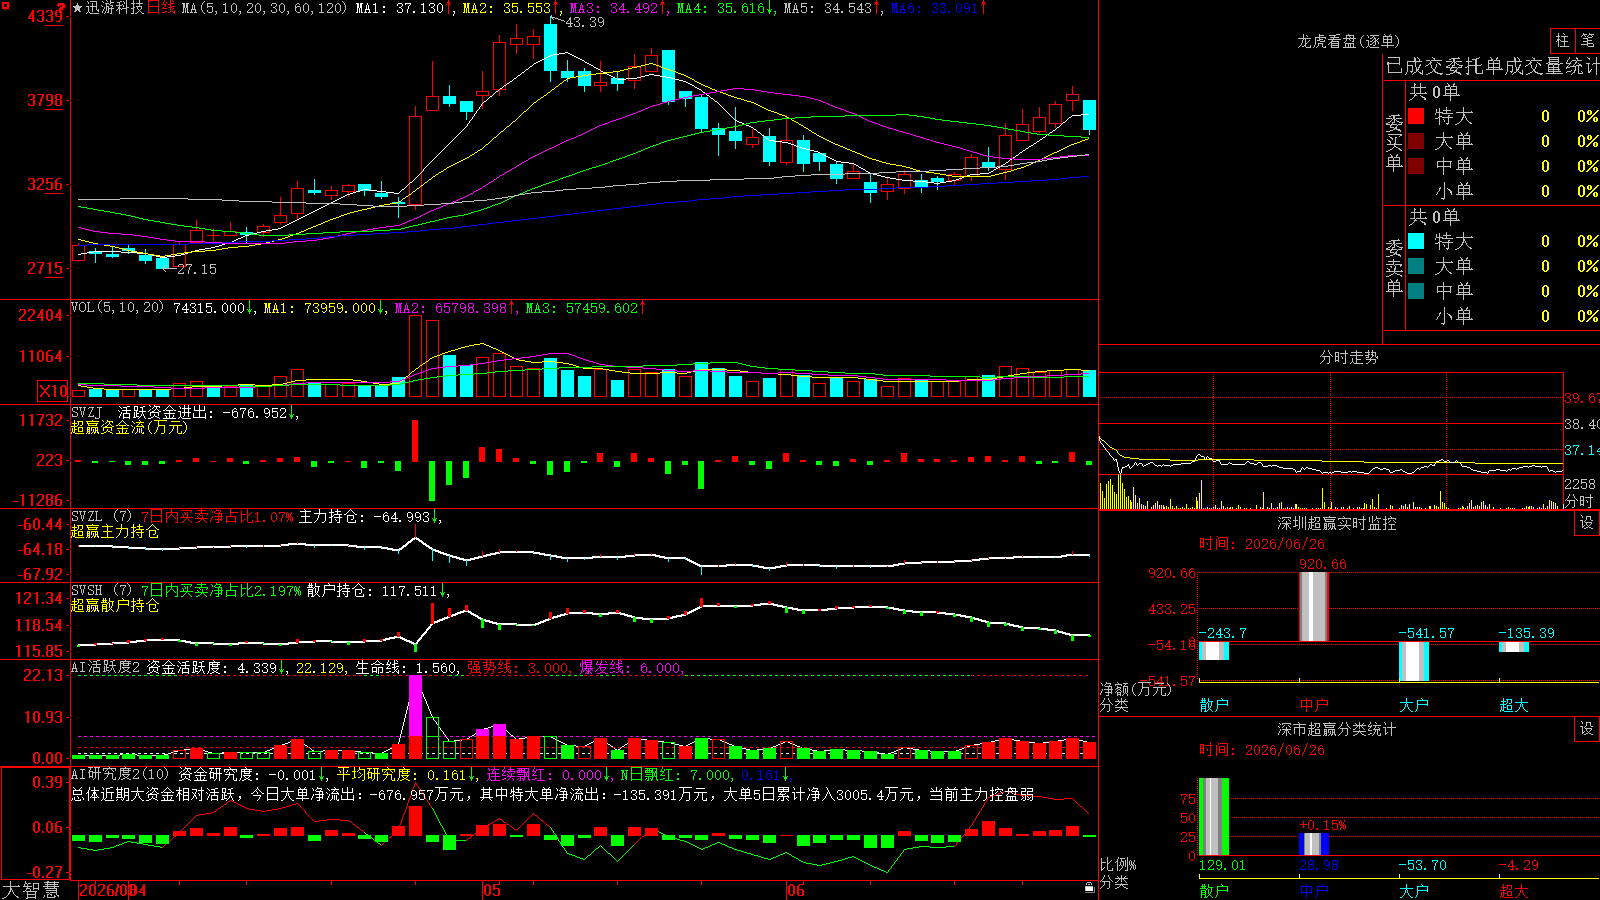Click the 中户 label under 深圳超赢实时监控
This screenshot has height=900, width=1600.
tap(1314, 705)
